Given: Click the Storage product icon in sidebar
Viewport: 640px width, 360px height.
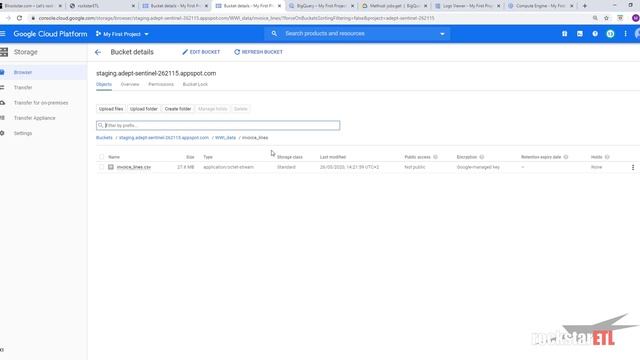Looking at the screenshot, I should pyautogui.click(x=4, y=52).
